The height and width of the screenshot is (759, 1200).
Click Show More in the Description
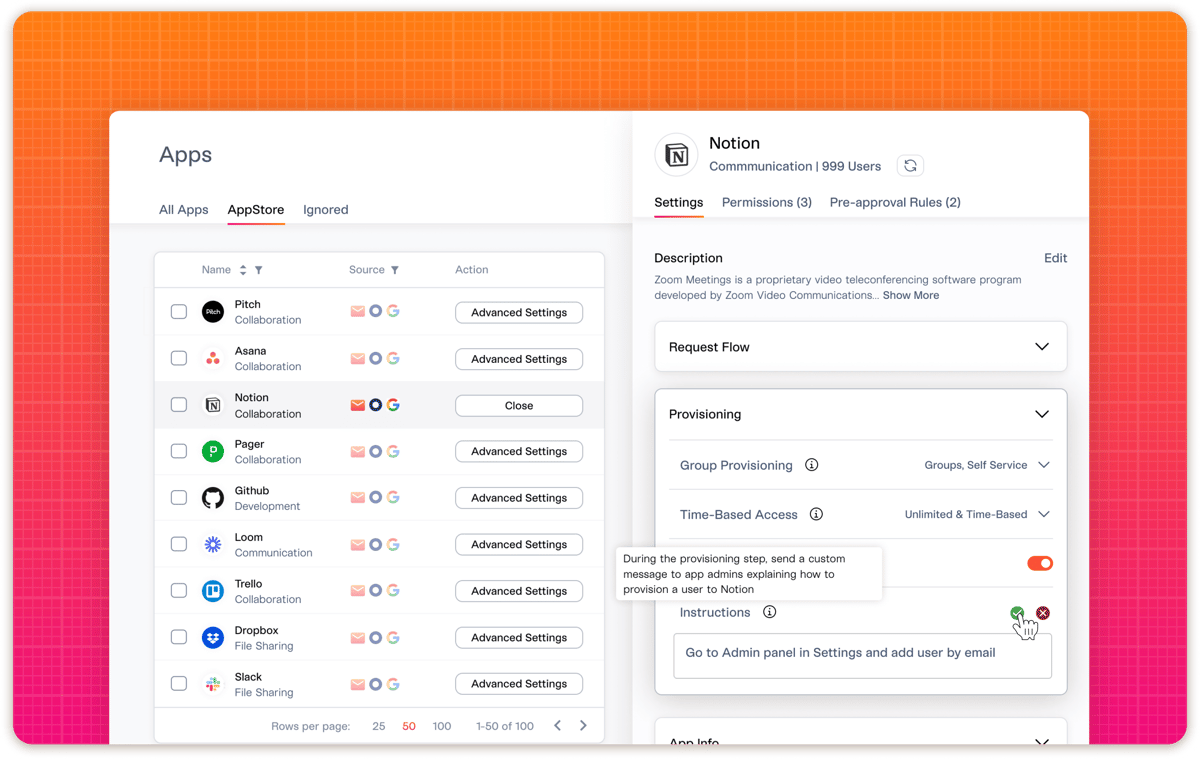coord(910,295)
